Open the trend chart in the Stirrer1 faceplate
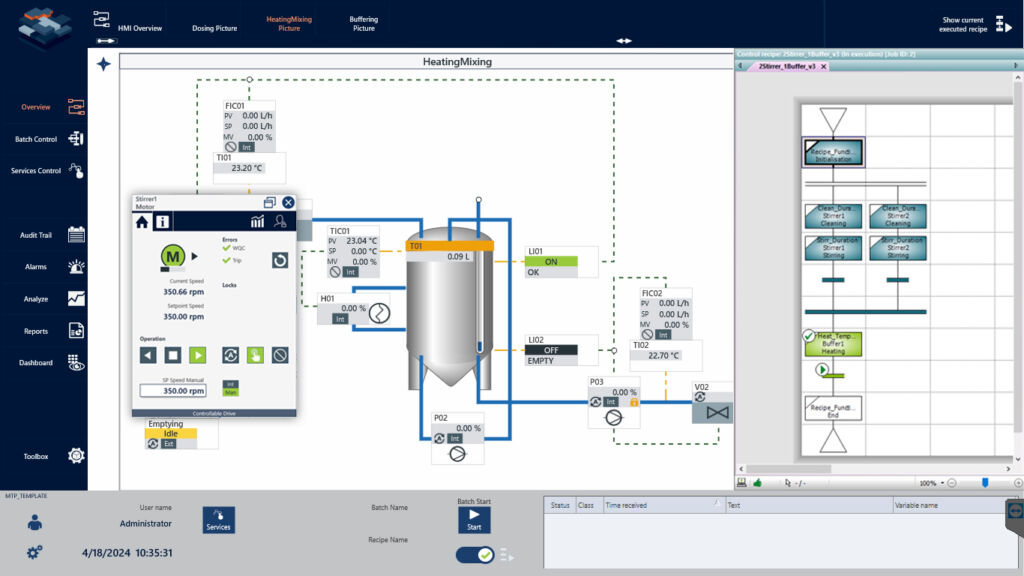 pos(255,220)
